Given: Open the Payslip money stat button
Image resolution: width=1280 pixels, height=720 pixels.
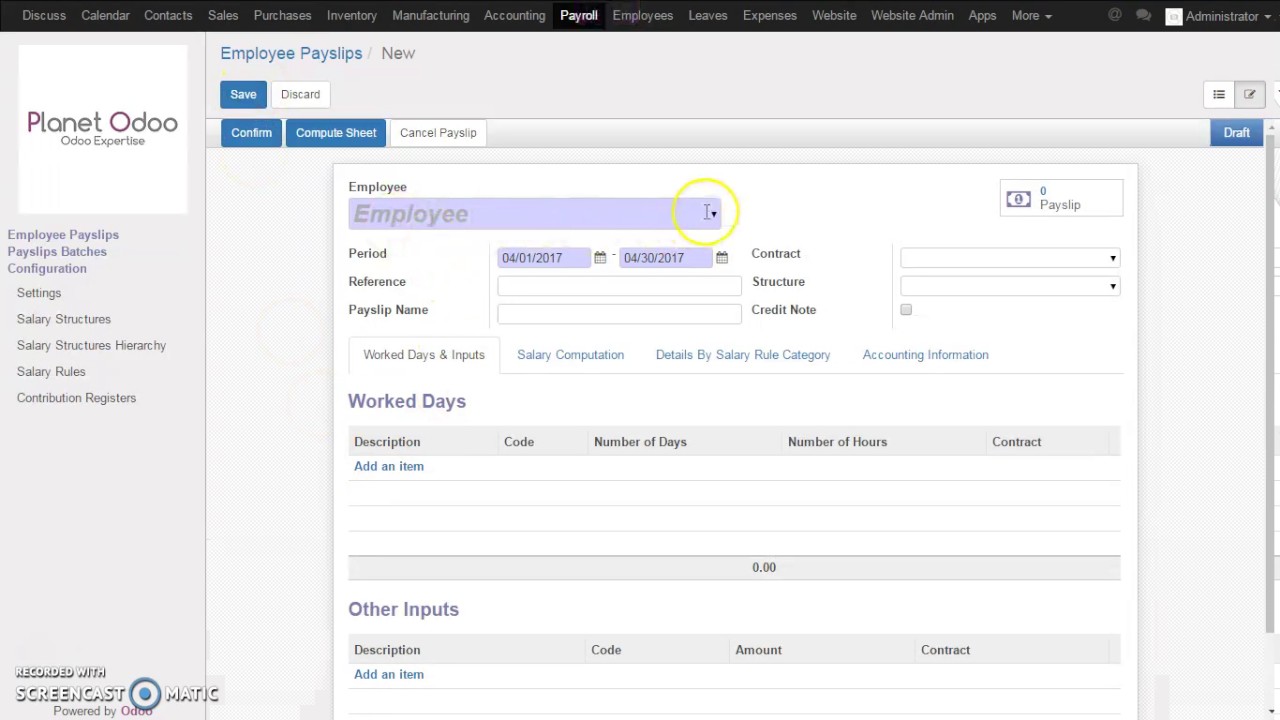Looking at the screenshot, I should coord(1062,198).
